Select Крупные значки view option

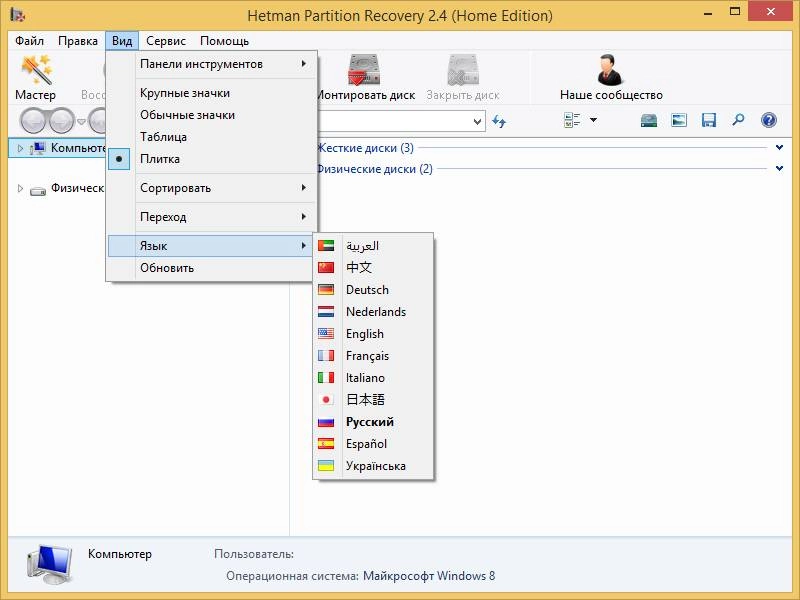(211, 93)
